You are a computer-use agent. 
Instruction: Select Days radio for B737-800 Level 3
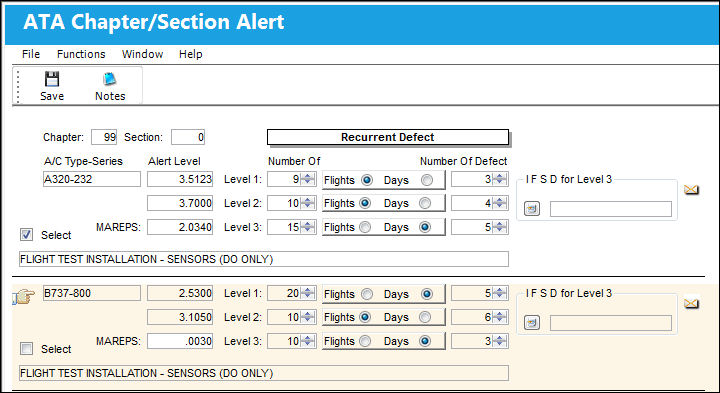[425, 341]
